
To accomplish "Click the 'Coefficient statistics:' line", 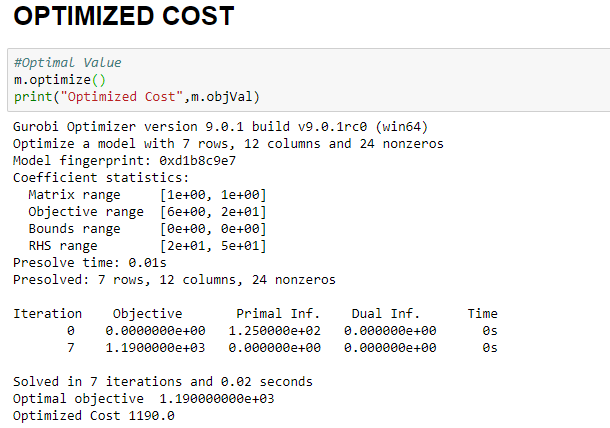I will click(101, 178).
